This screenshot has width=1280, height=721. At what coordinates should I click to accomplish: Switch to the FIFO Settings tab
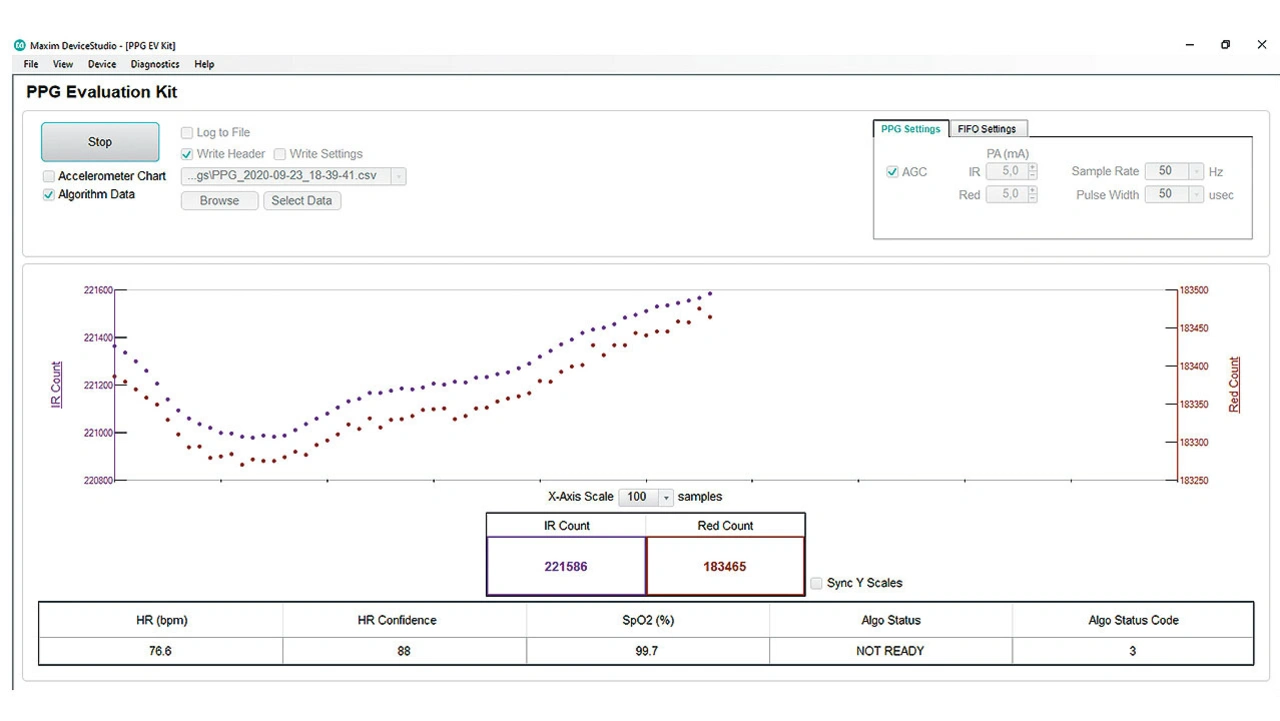986,129
